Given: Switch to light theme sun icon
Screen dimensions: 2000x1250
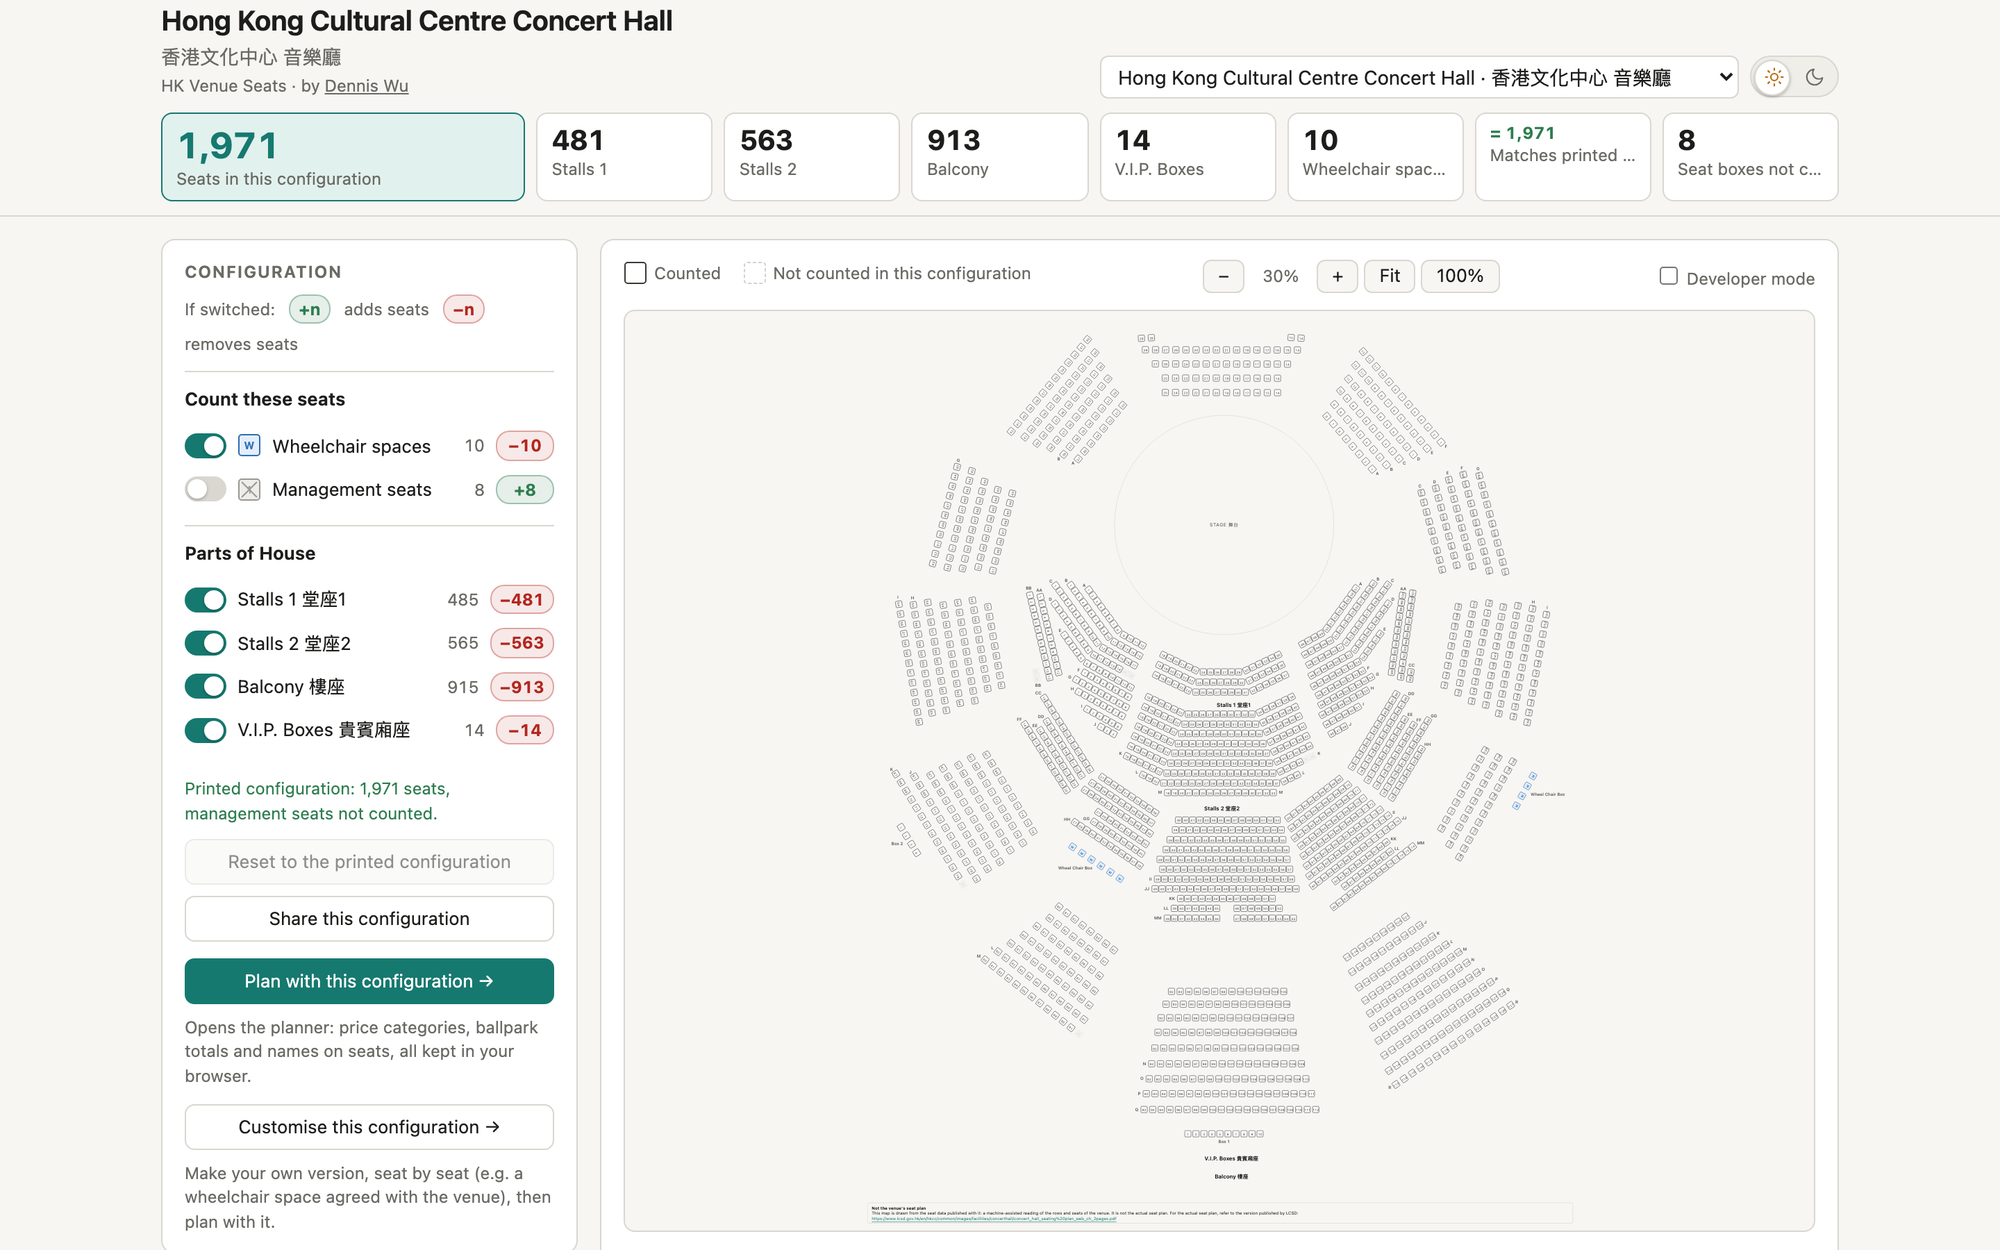Looking at the screenshot, I should point(1774,77).
